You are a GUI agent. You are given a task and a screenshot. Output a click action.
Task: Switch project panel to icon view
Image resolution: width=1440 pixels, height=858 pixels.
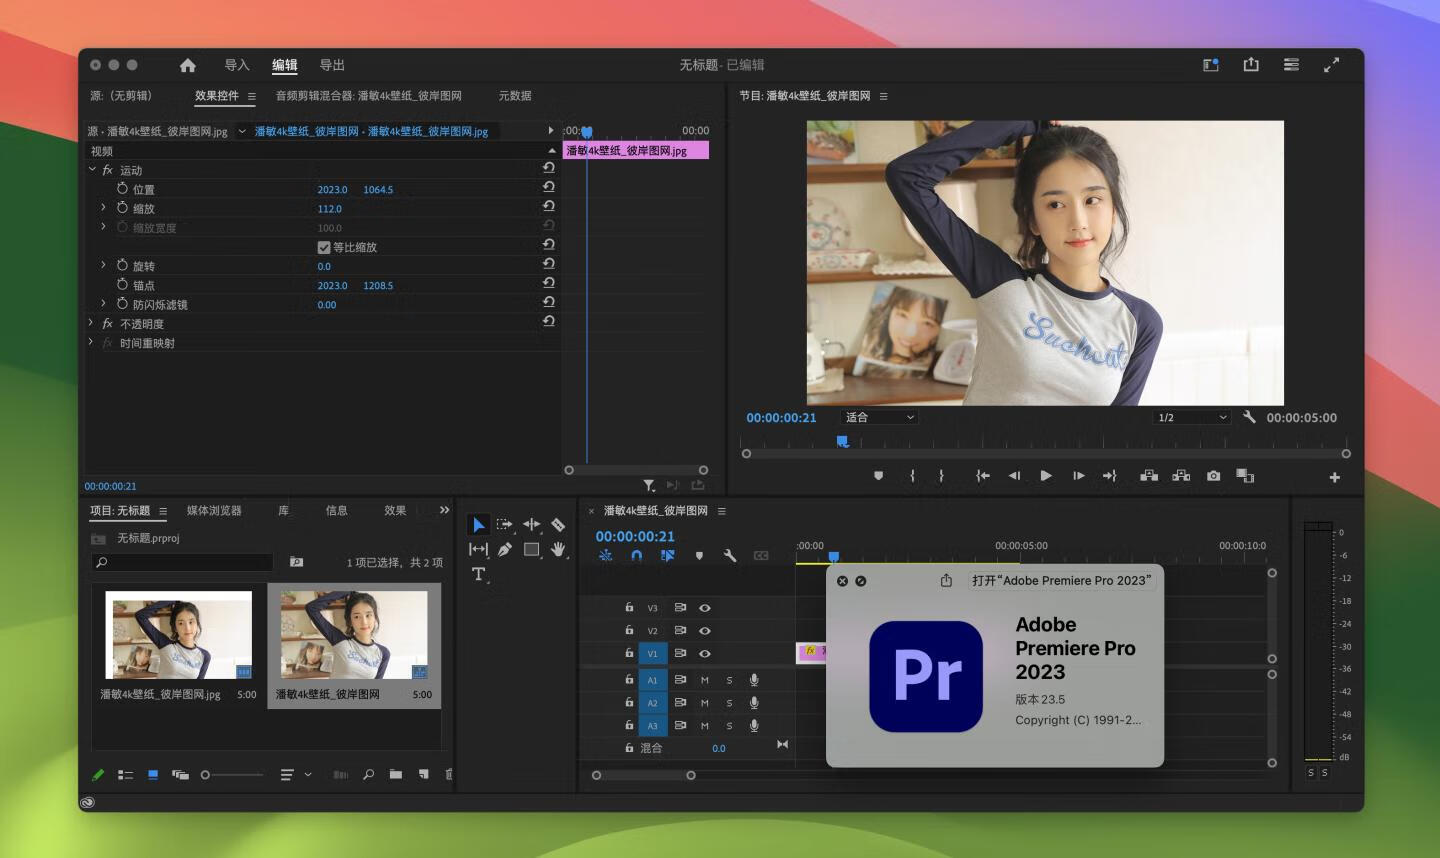pos(153,774)
